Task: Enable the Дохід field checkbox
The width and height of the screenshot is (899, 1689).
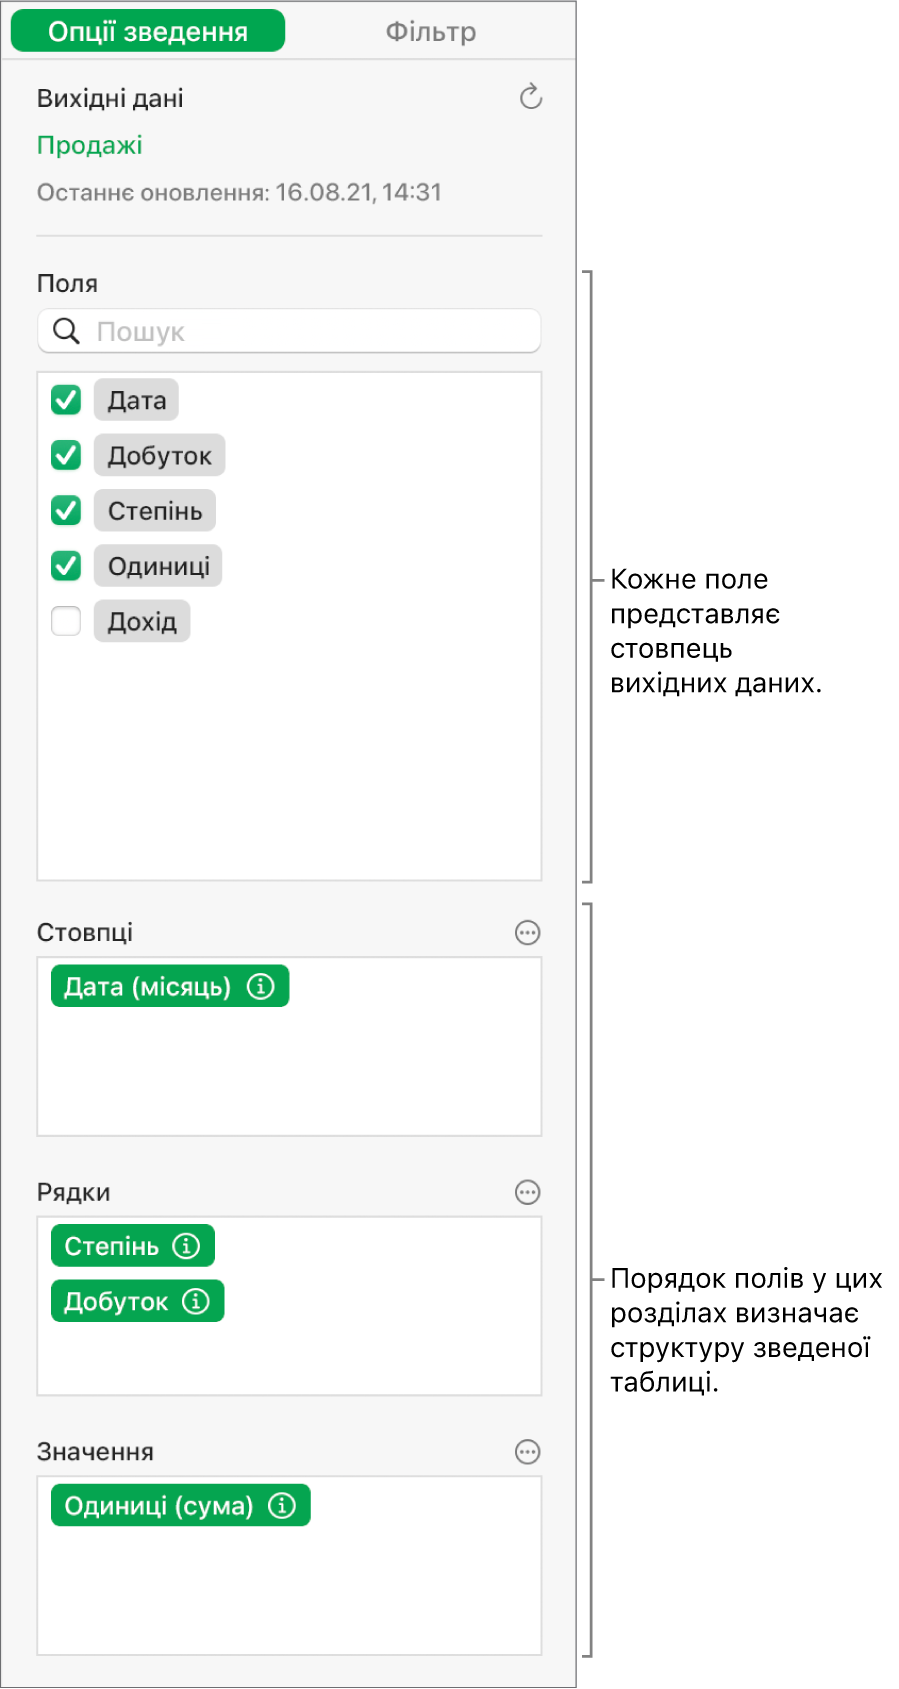Action: coord(66,621)
